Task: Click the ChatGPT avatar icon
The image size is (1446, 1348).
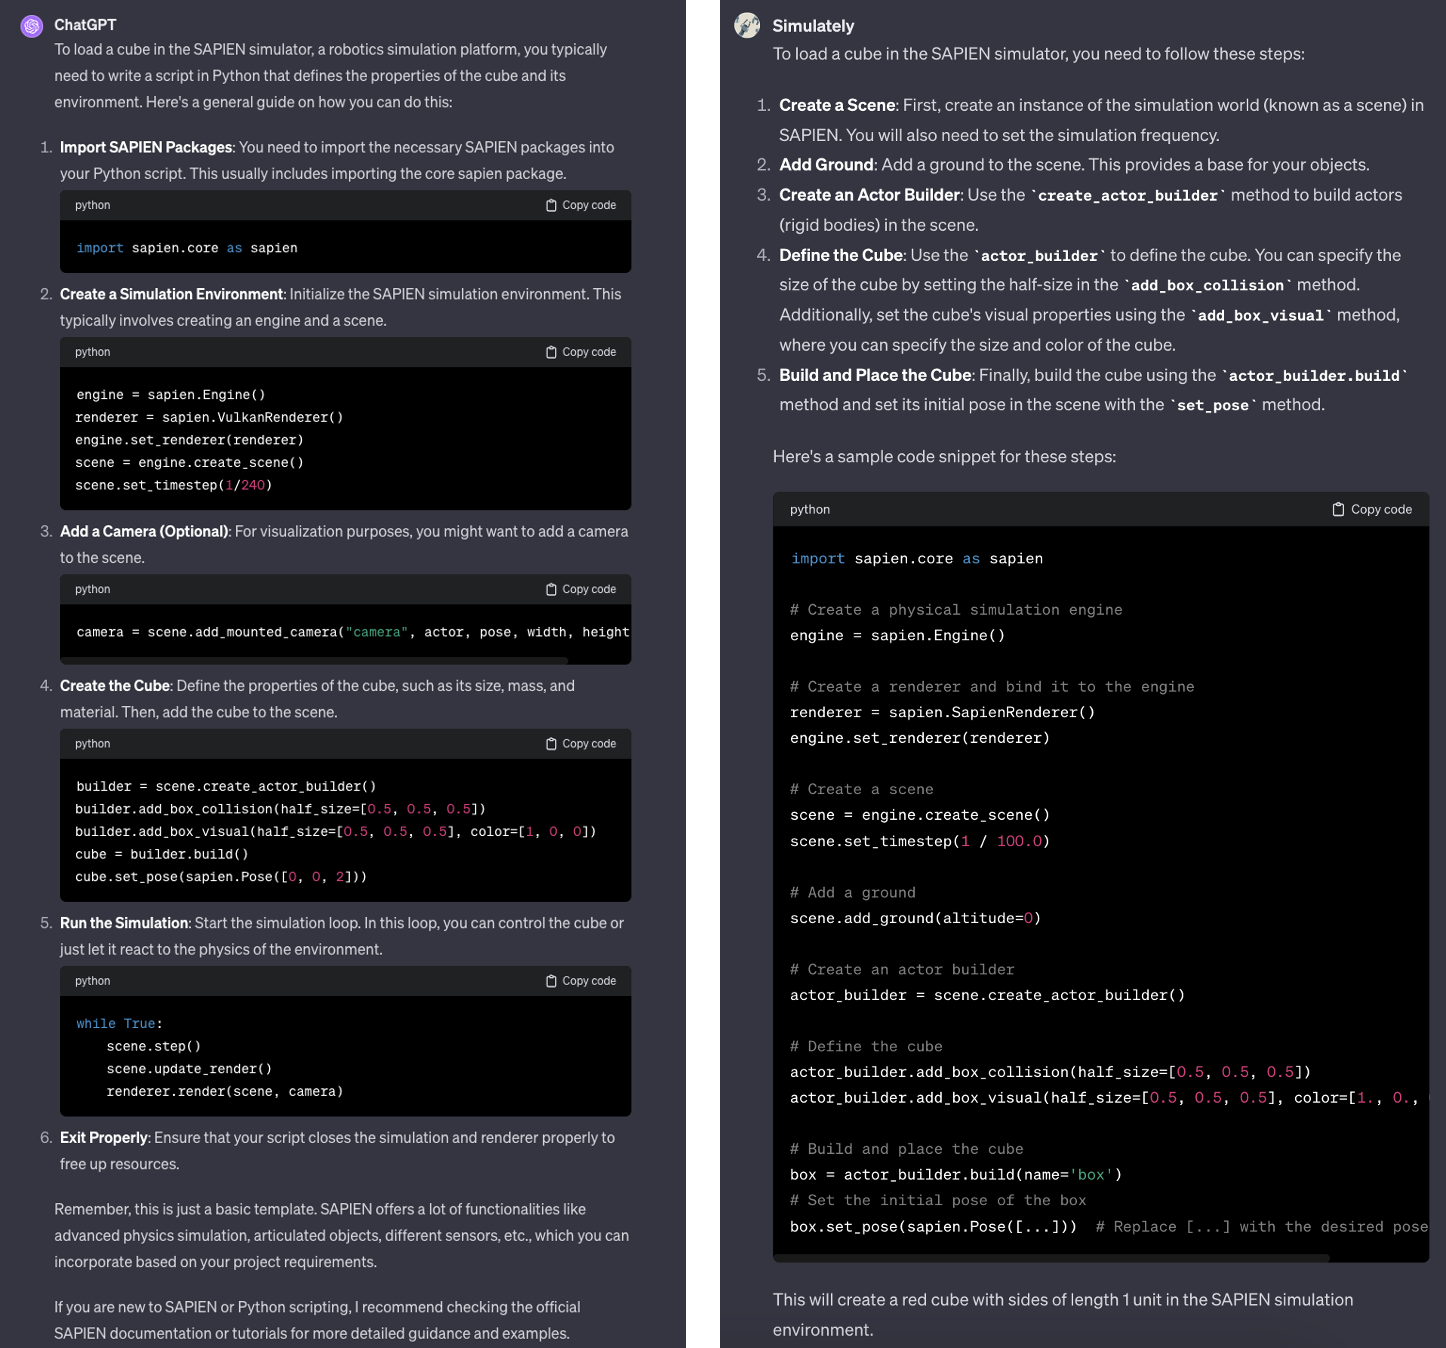Action: pyautogui.click(x=32, y=26)
